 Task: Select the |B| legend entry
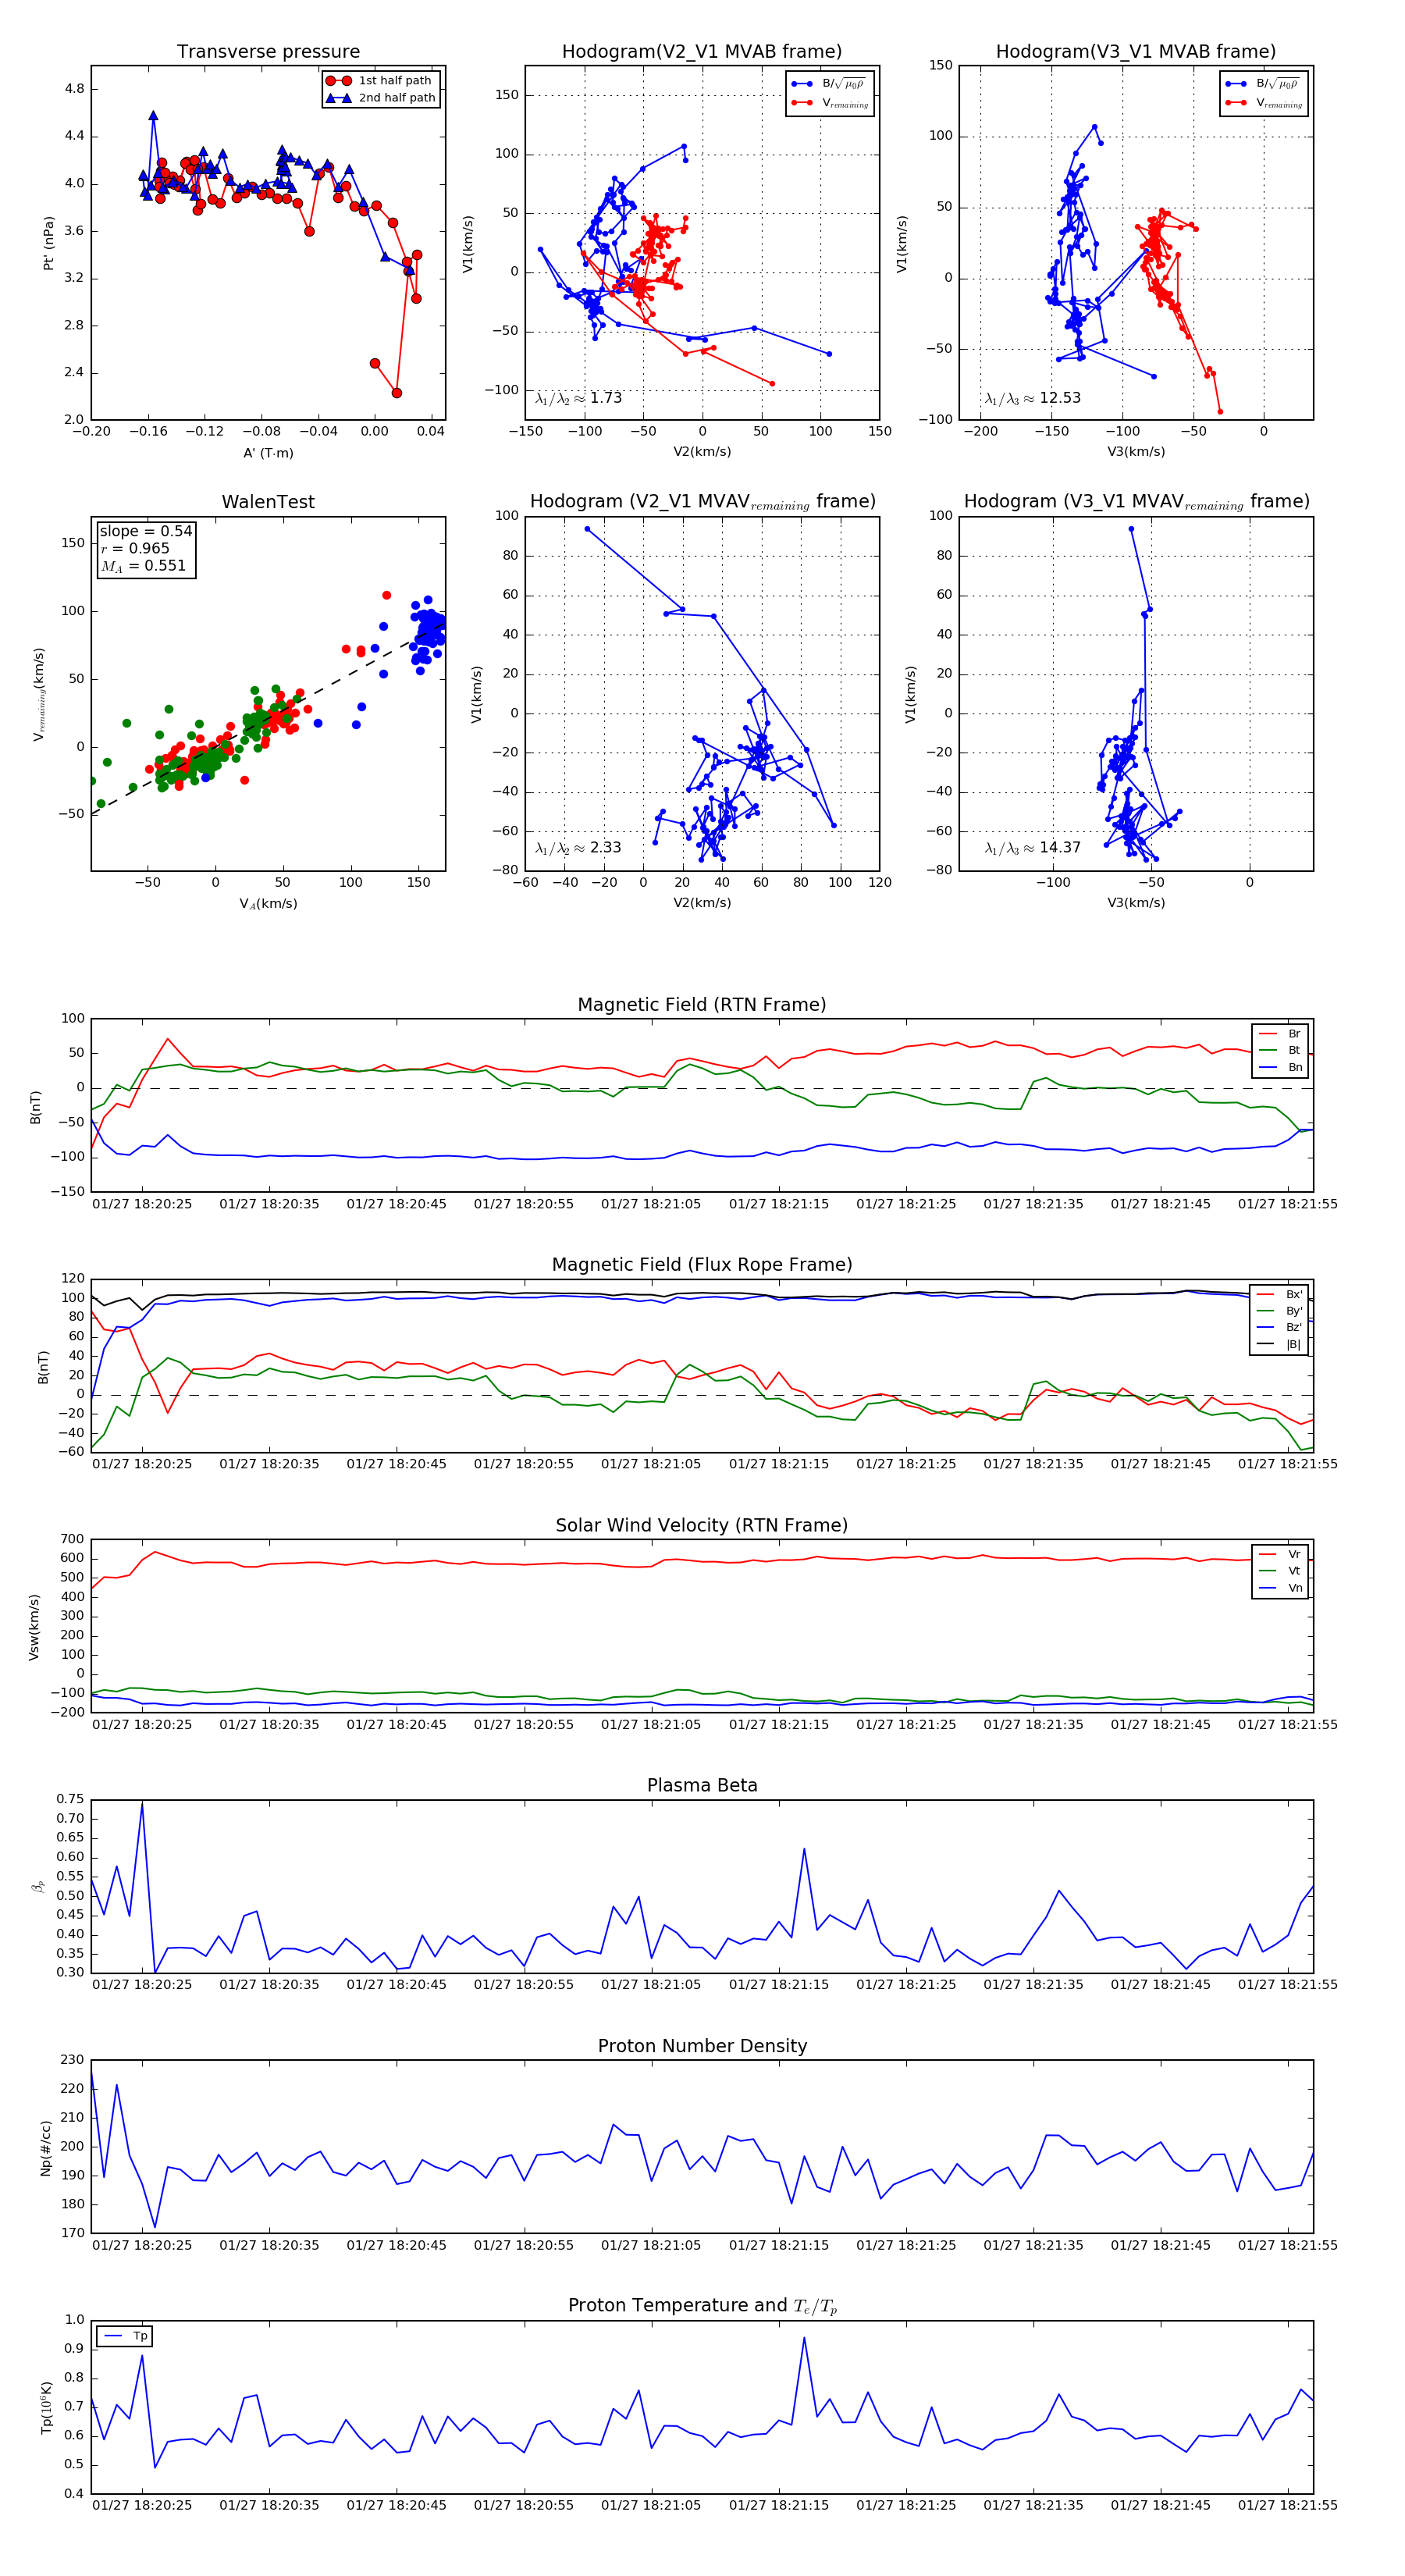(1279, 1344)
